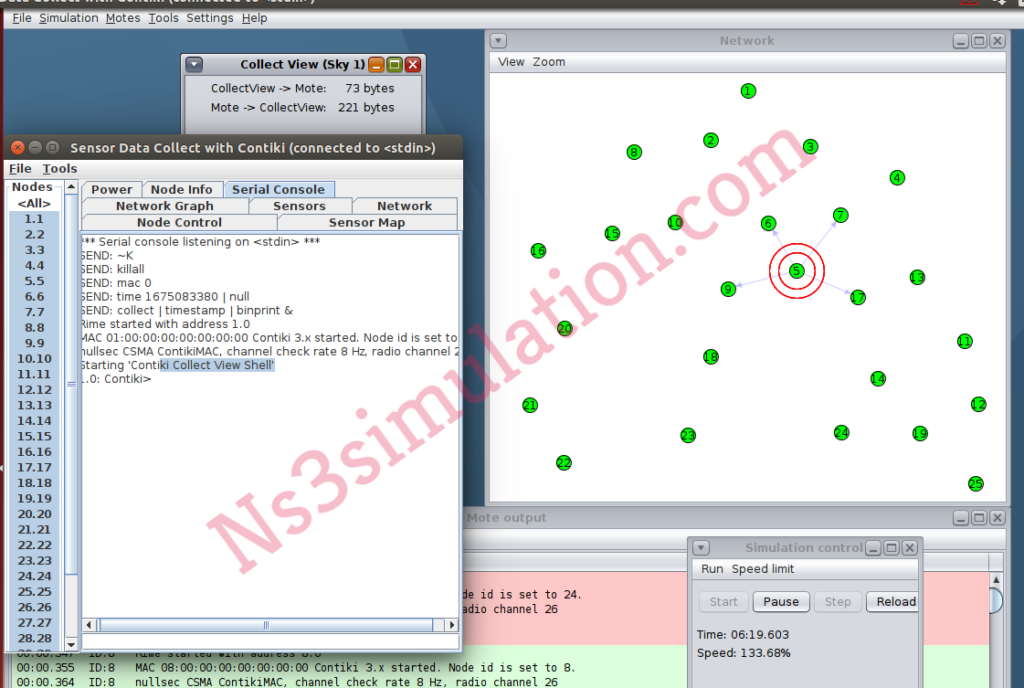The image size is (1024, 688).
Task: Click the Nodes list scrollbar up arrow
Action: [x=71, y=187]
